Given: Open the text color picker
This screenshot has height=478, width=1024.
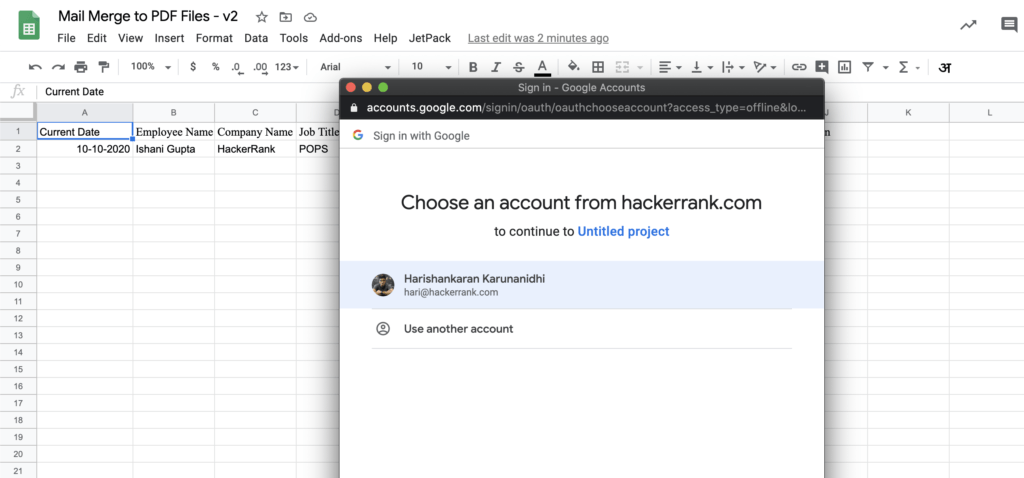Looking at the screenshot, I should click(x=542, y=67).
